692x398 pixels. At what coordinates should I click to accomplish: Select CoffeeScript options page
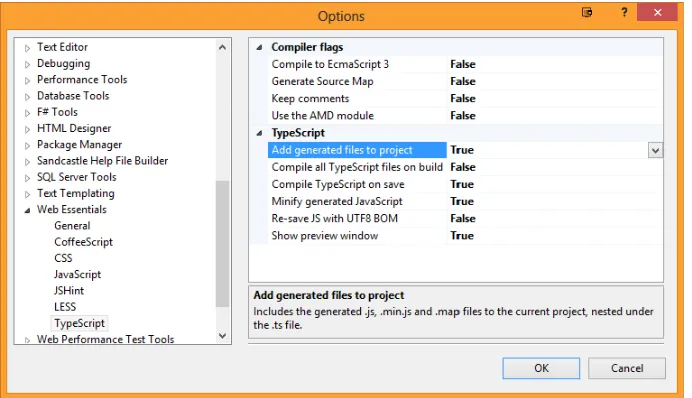(x=83, y=242)
